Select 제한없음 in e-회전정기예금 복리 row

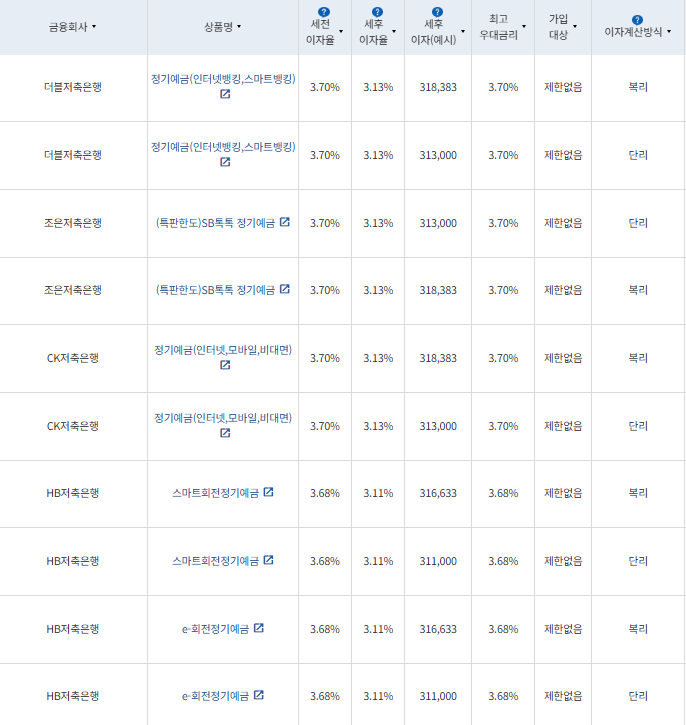click(563, 629)
